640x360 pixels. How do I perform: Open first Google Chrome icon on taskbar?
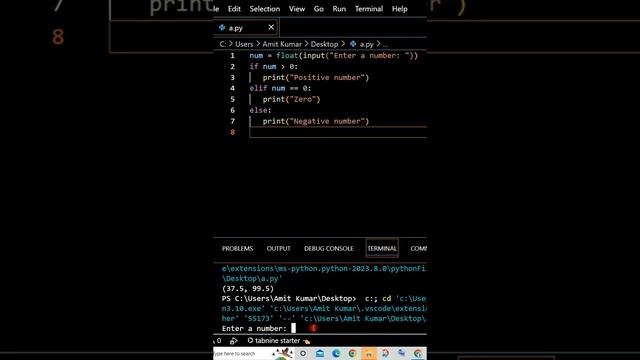[x=352, y=353]
